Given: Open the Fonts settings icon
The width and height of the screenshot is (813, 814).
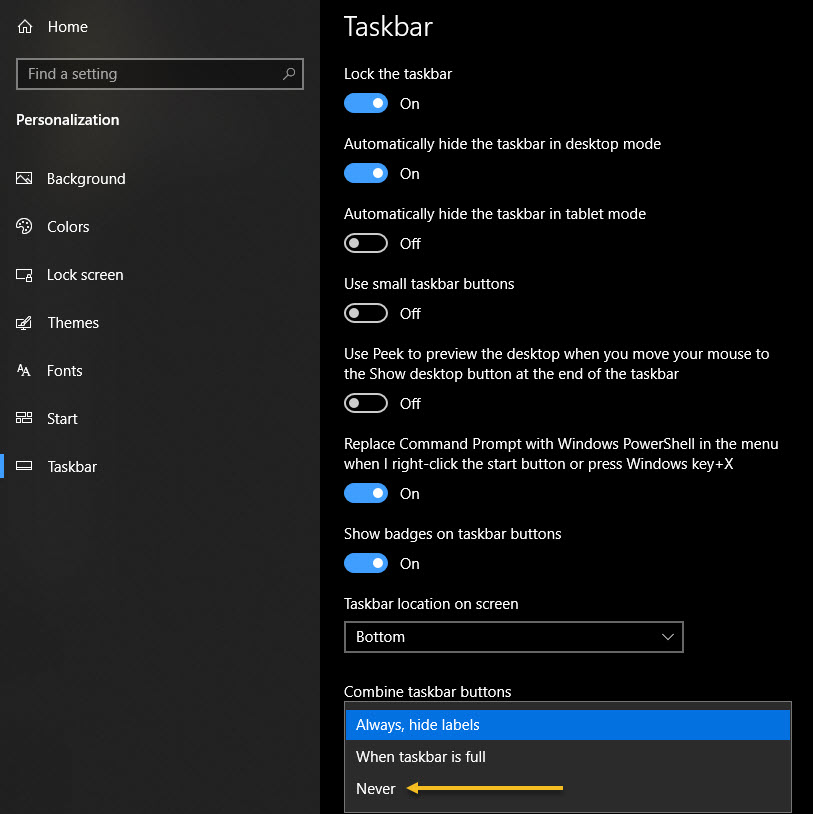Looking at the screenshot, I should (25, 370).
